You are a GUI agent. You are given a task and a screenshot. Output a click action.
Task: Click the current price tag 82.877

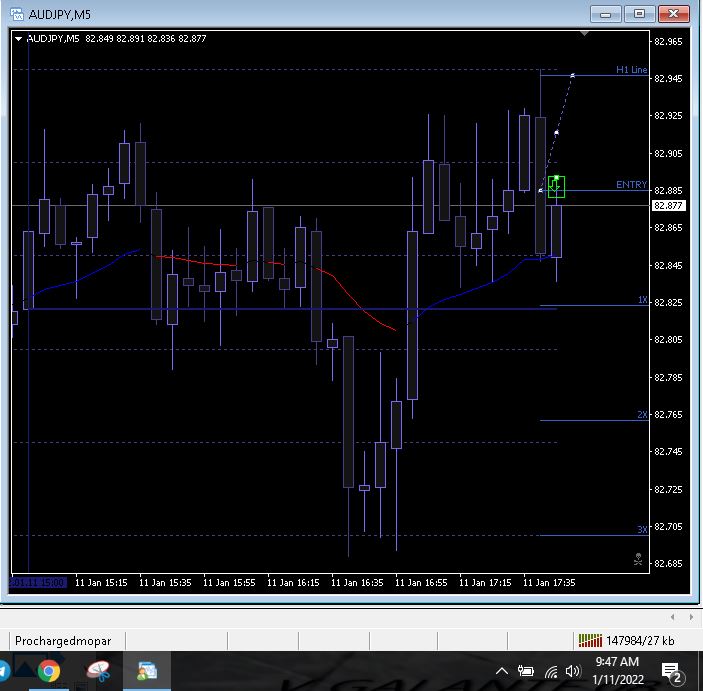pyautogui.click(x=668, y=206)
